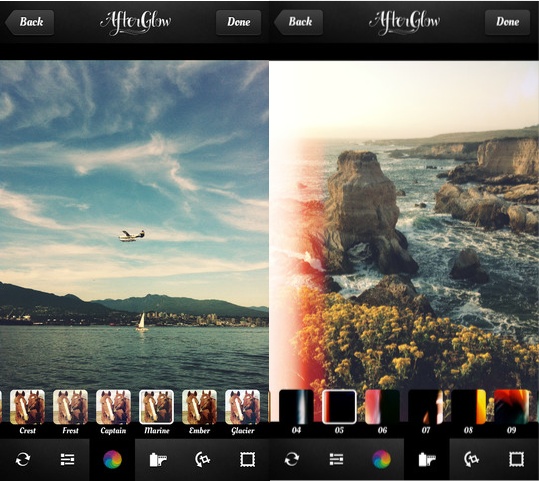Open frames border icon on right screen
Viewport: 539px width, 481px height.
click(516, 459)
